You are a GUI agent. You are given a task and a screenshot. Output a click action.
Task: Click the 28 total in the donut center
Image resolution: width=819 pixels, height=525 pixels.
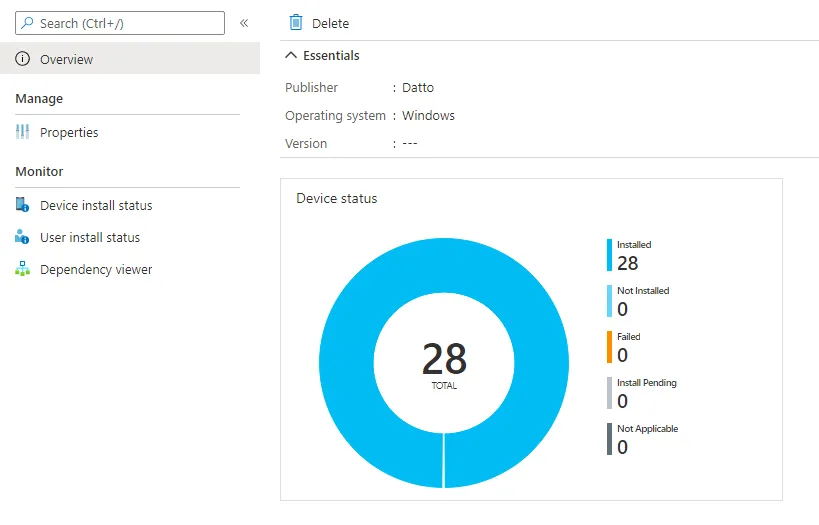click(444, 359)
